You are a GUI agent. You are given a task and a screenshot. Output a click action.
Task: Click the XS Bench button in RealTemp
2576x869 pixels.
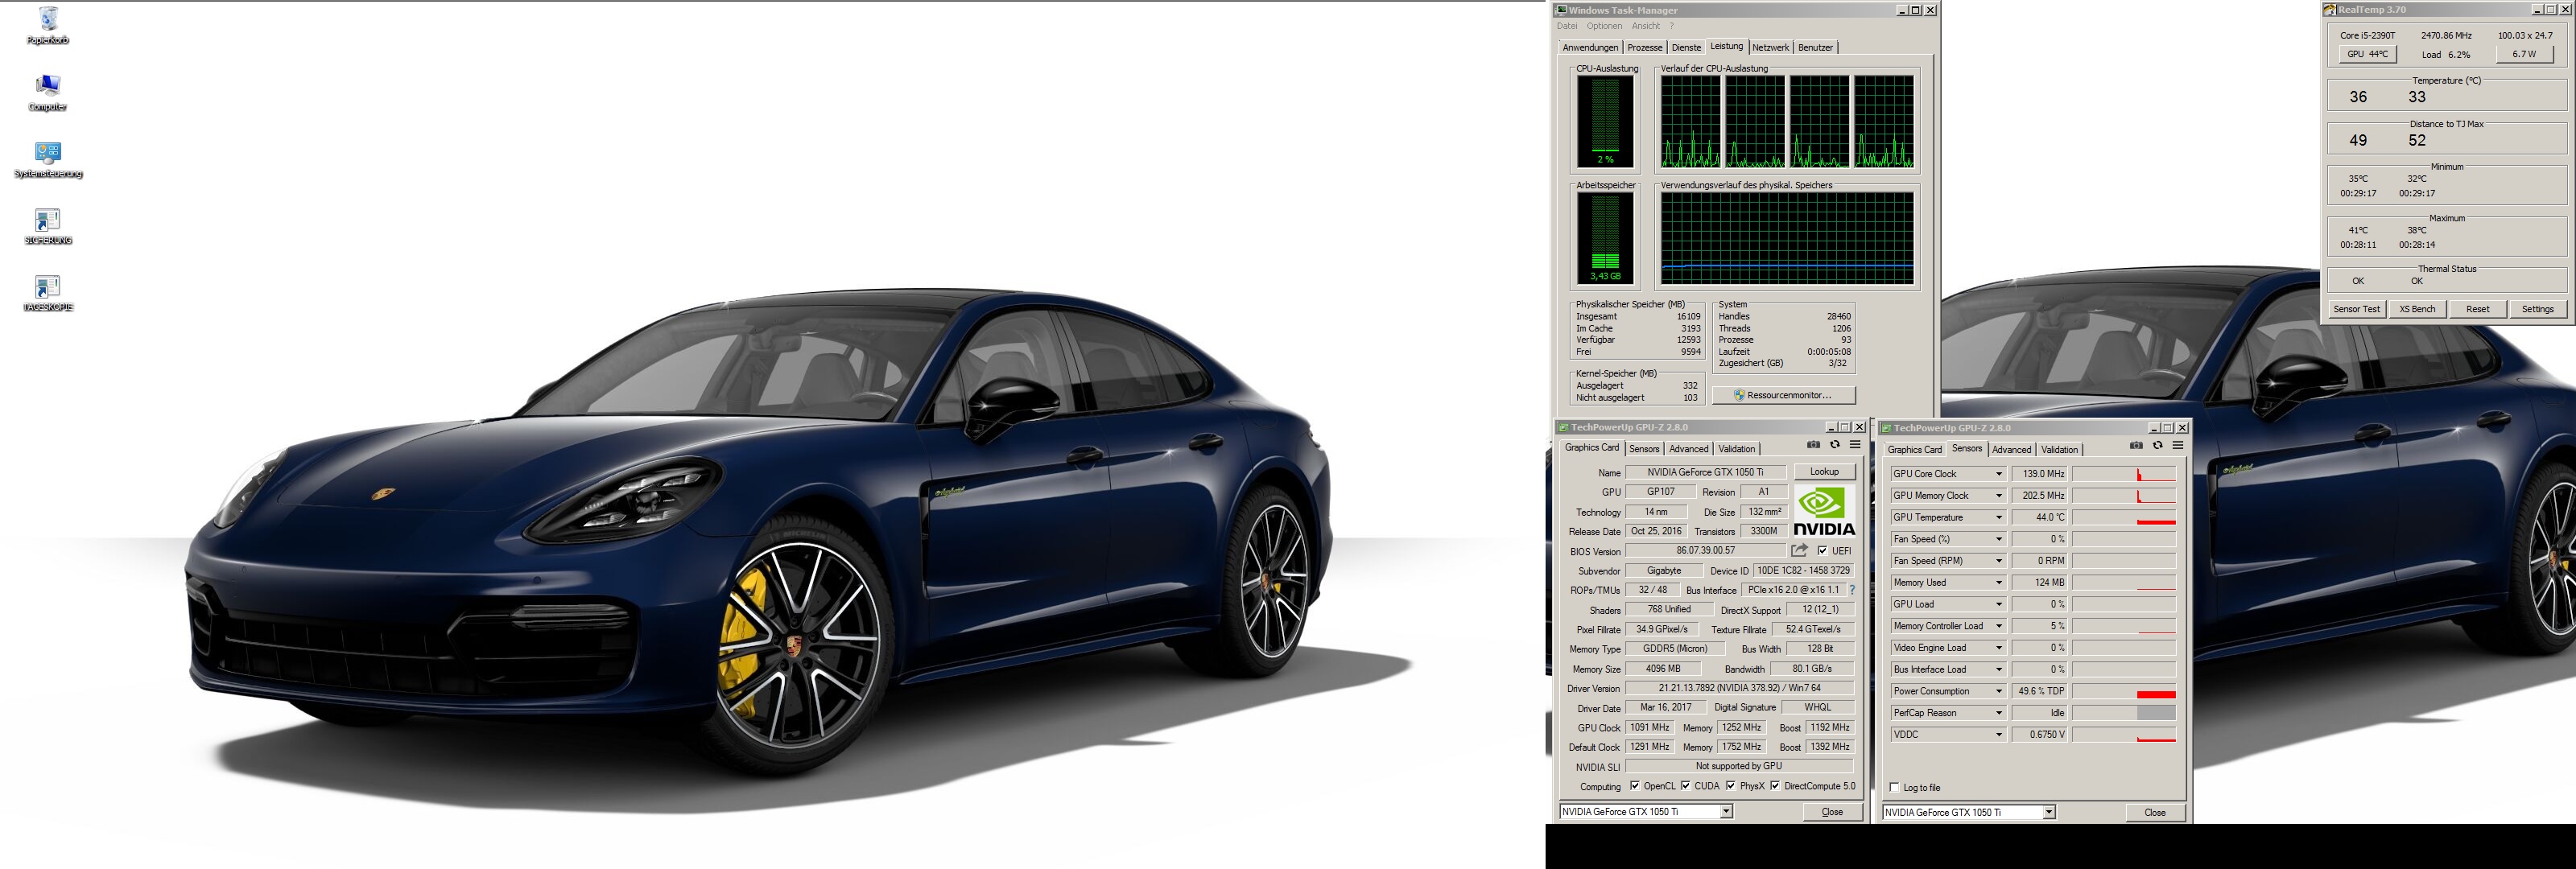[x=2417, y=309]
